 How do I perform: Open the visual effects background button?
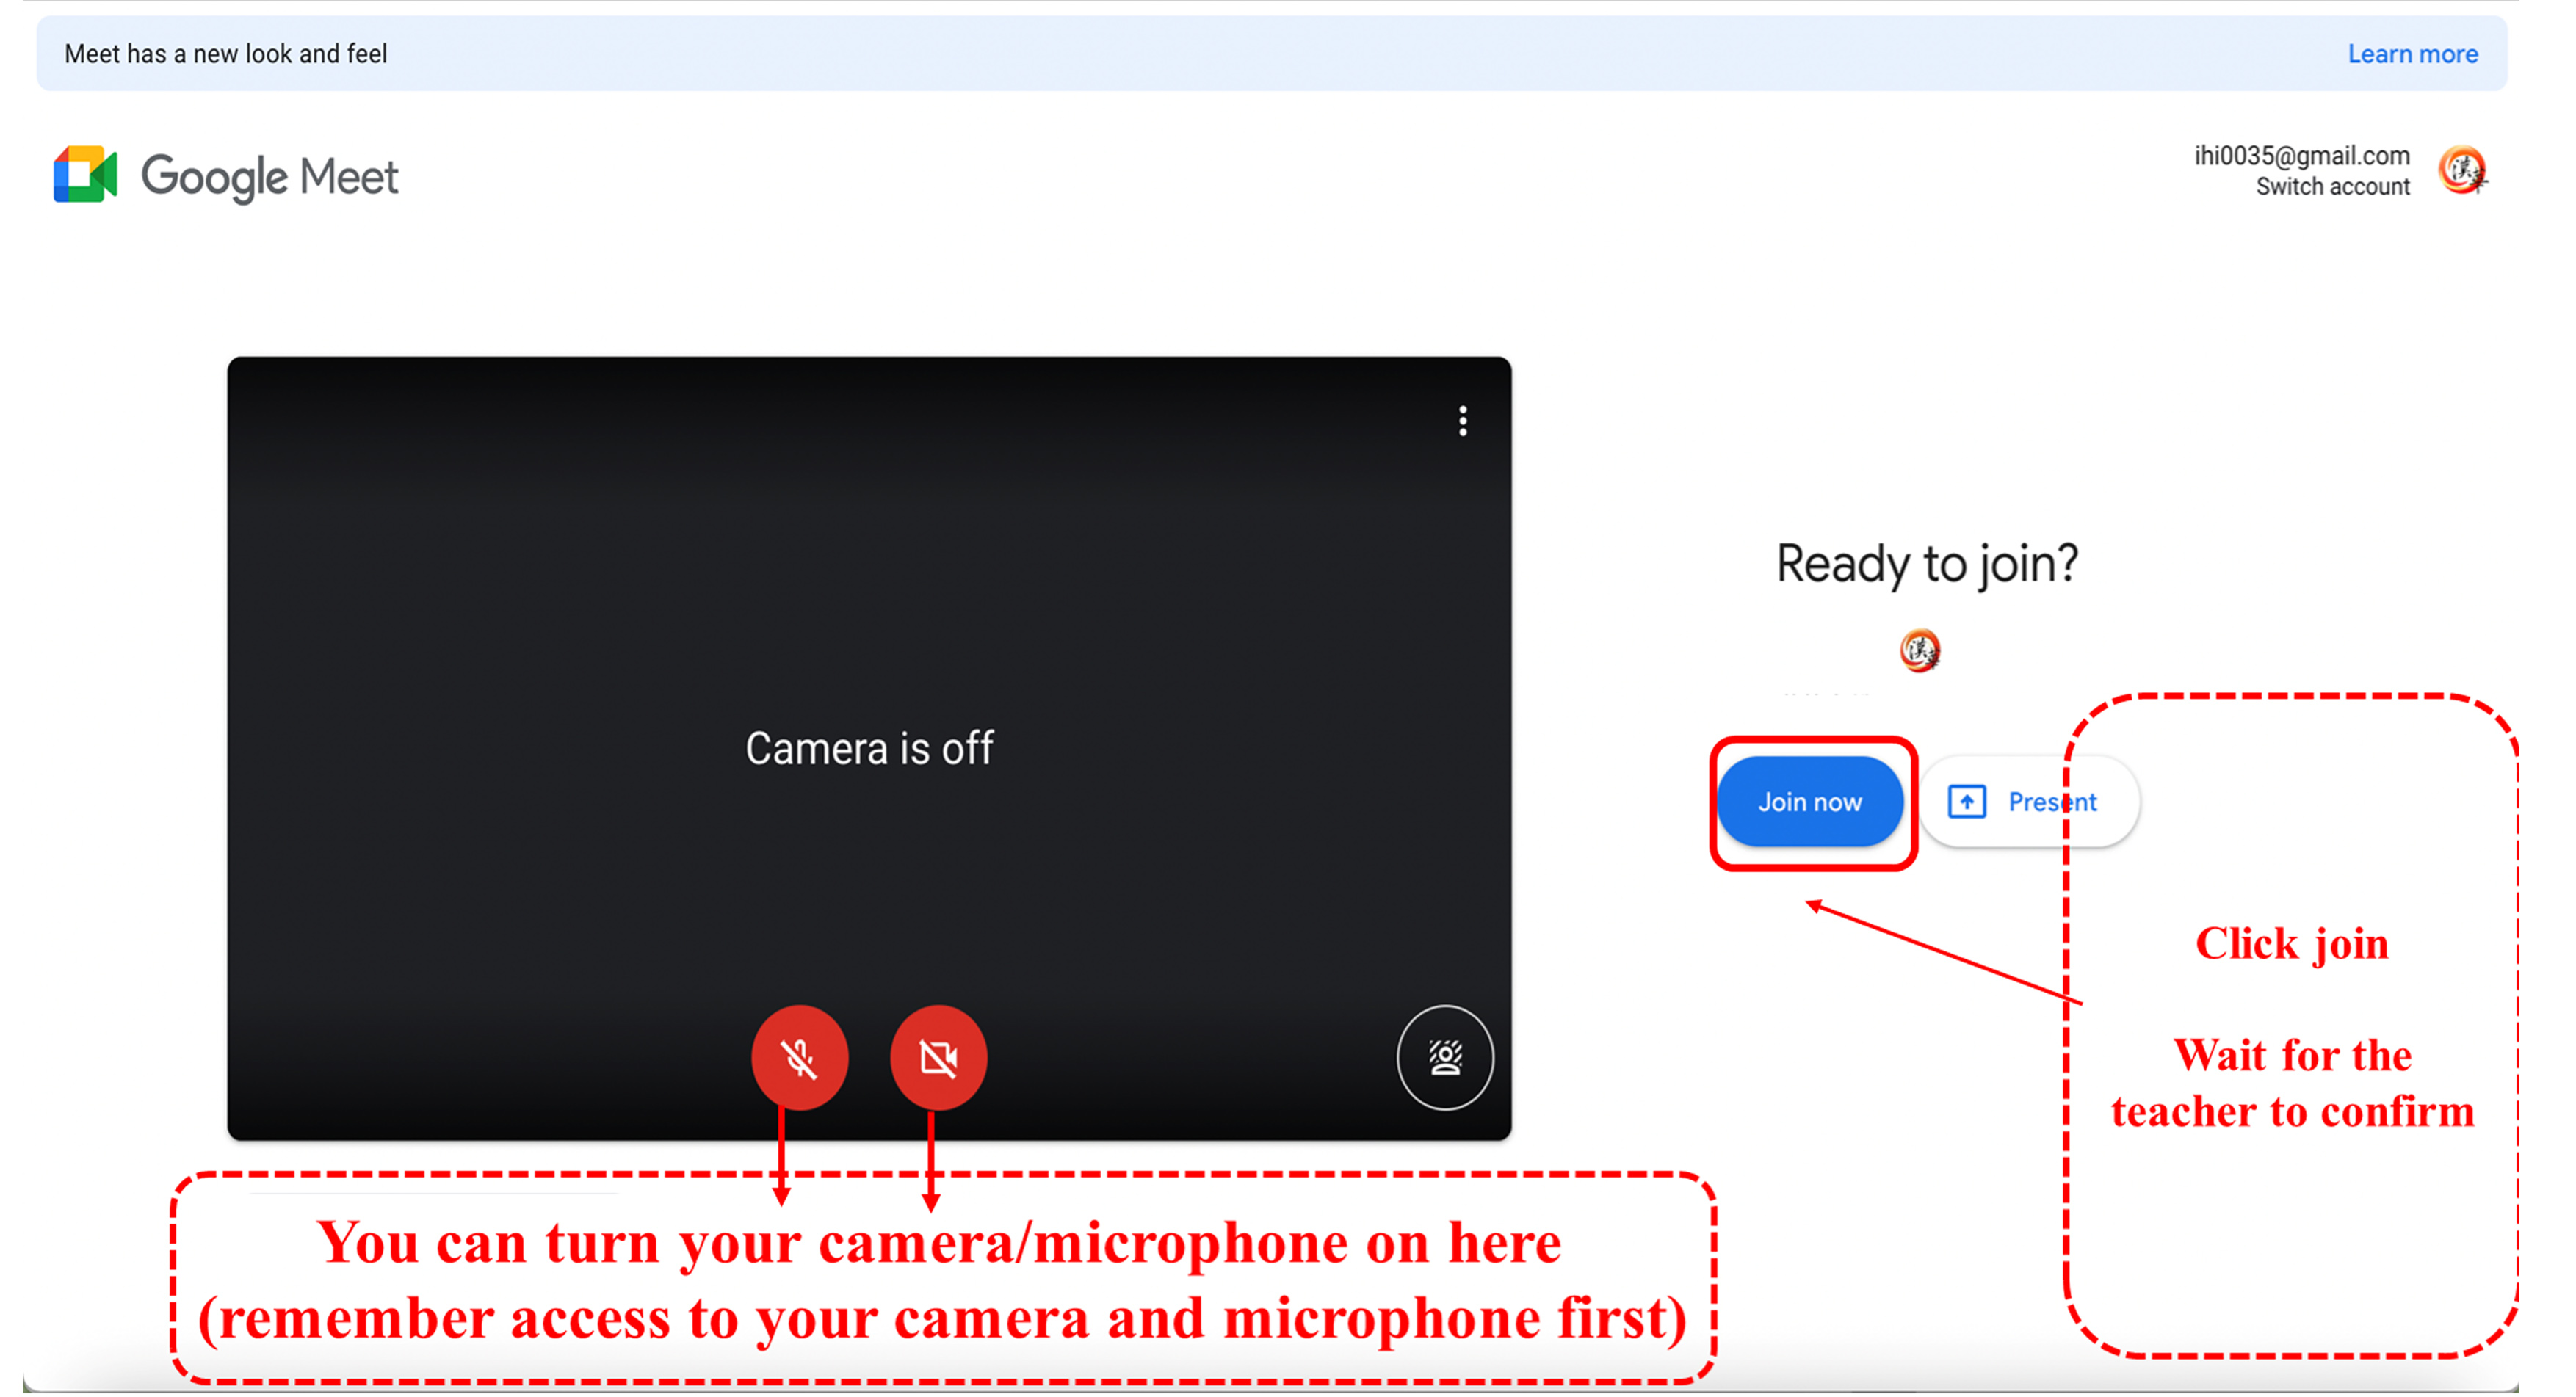[x=1445, y=1057]
